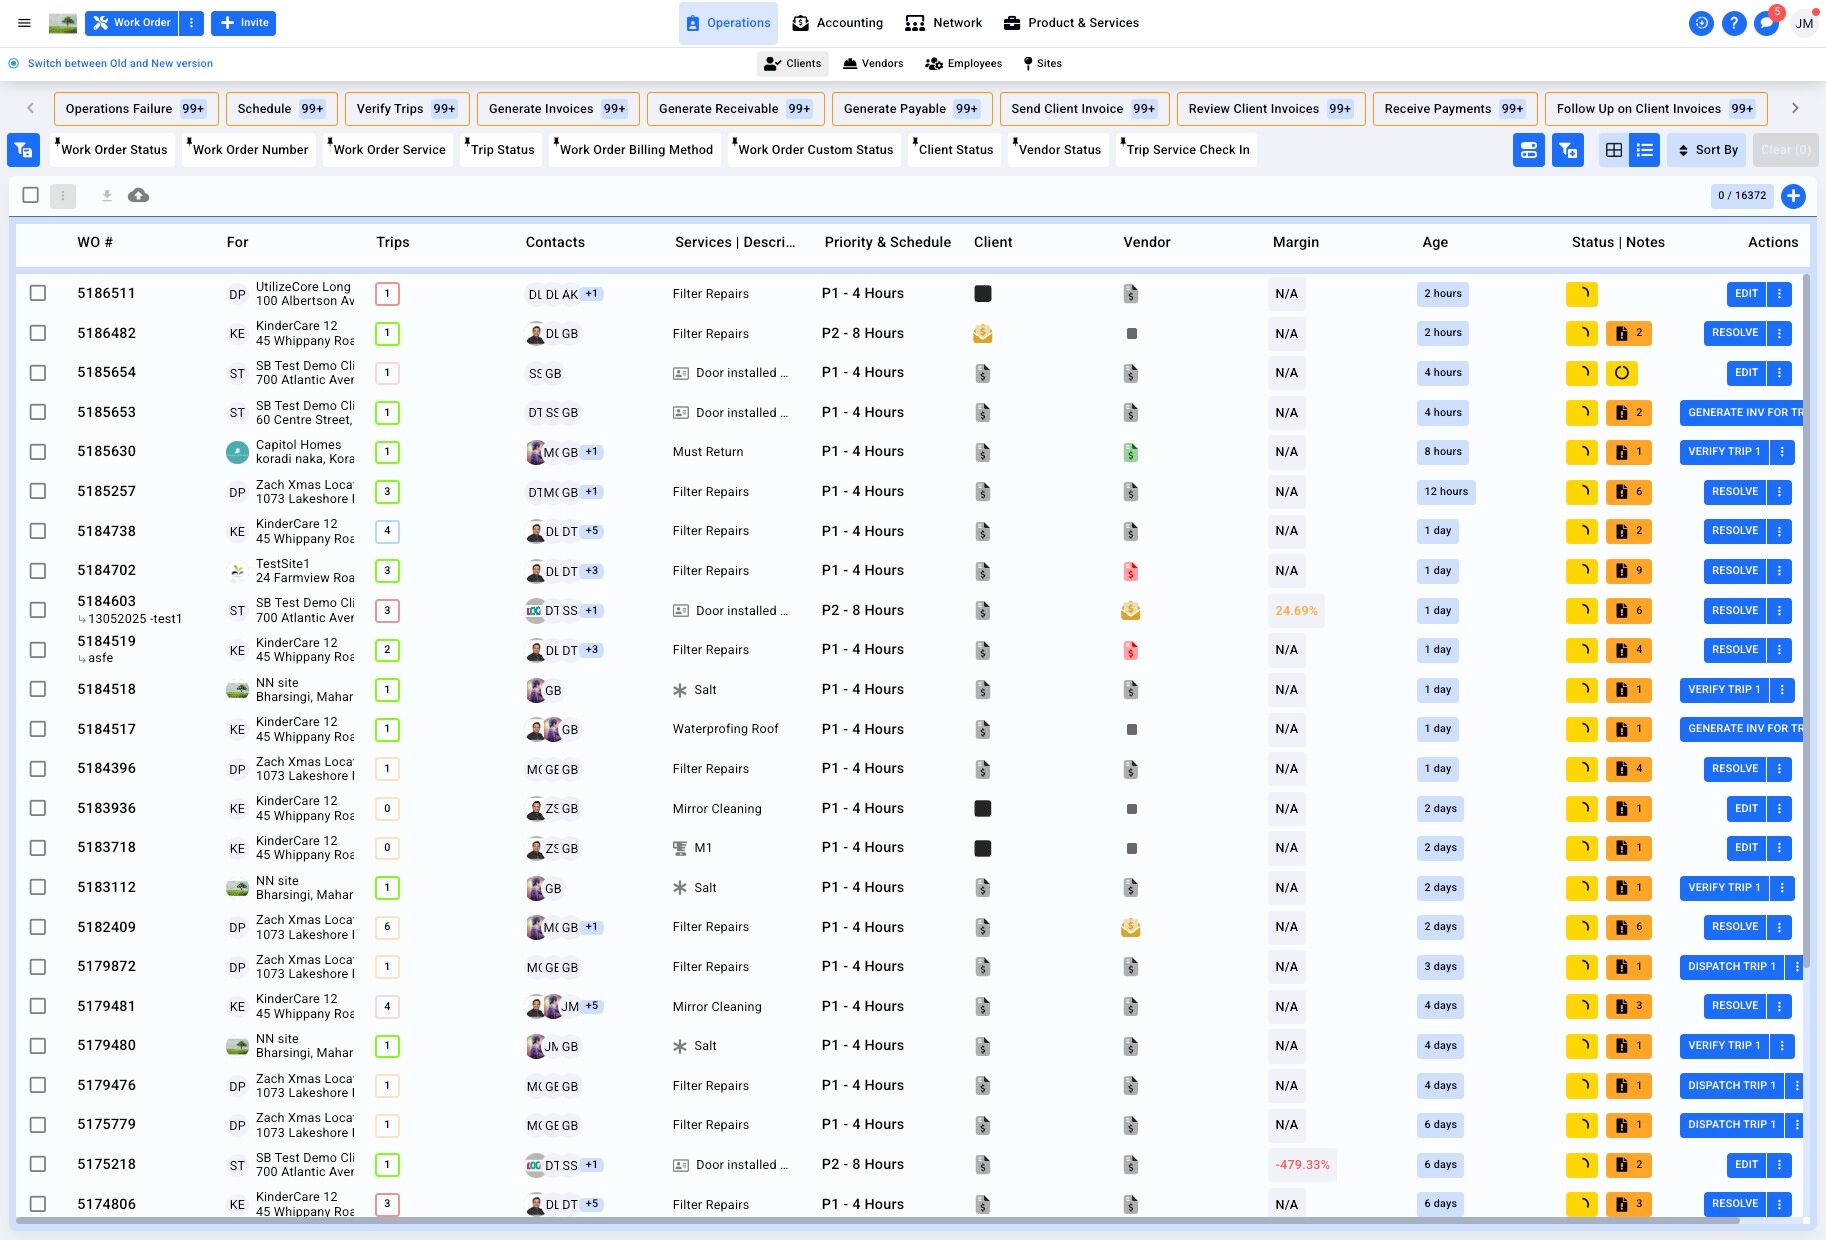
Task: Click green vendor invoice icon for 5185630
Action: pos(1131,452)
